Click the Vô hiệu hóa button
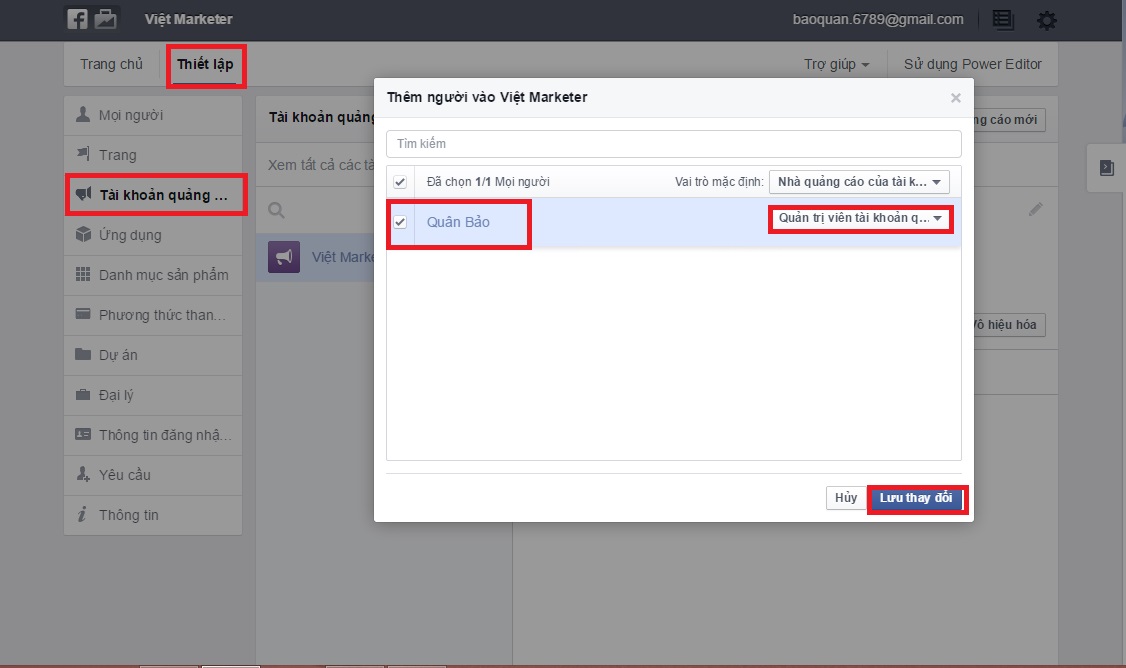The image size is (1126, 668). pos(1008,325)
